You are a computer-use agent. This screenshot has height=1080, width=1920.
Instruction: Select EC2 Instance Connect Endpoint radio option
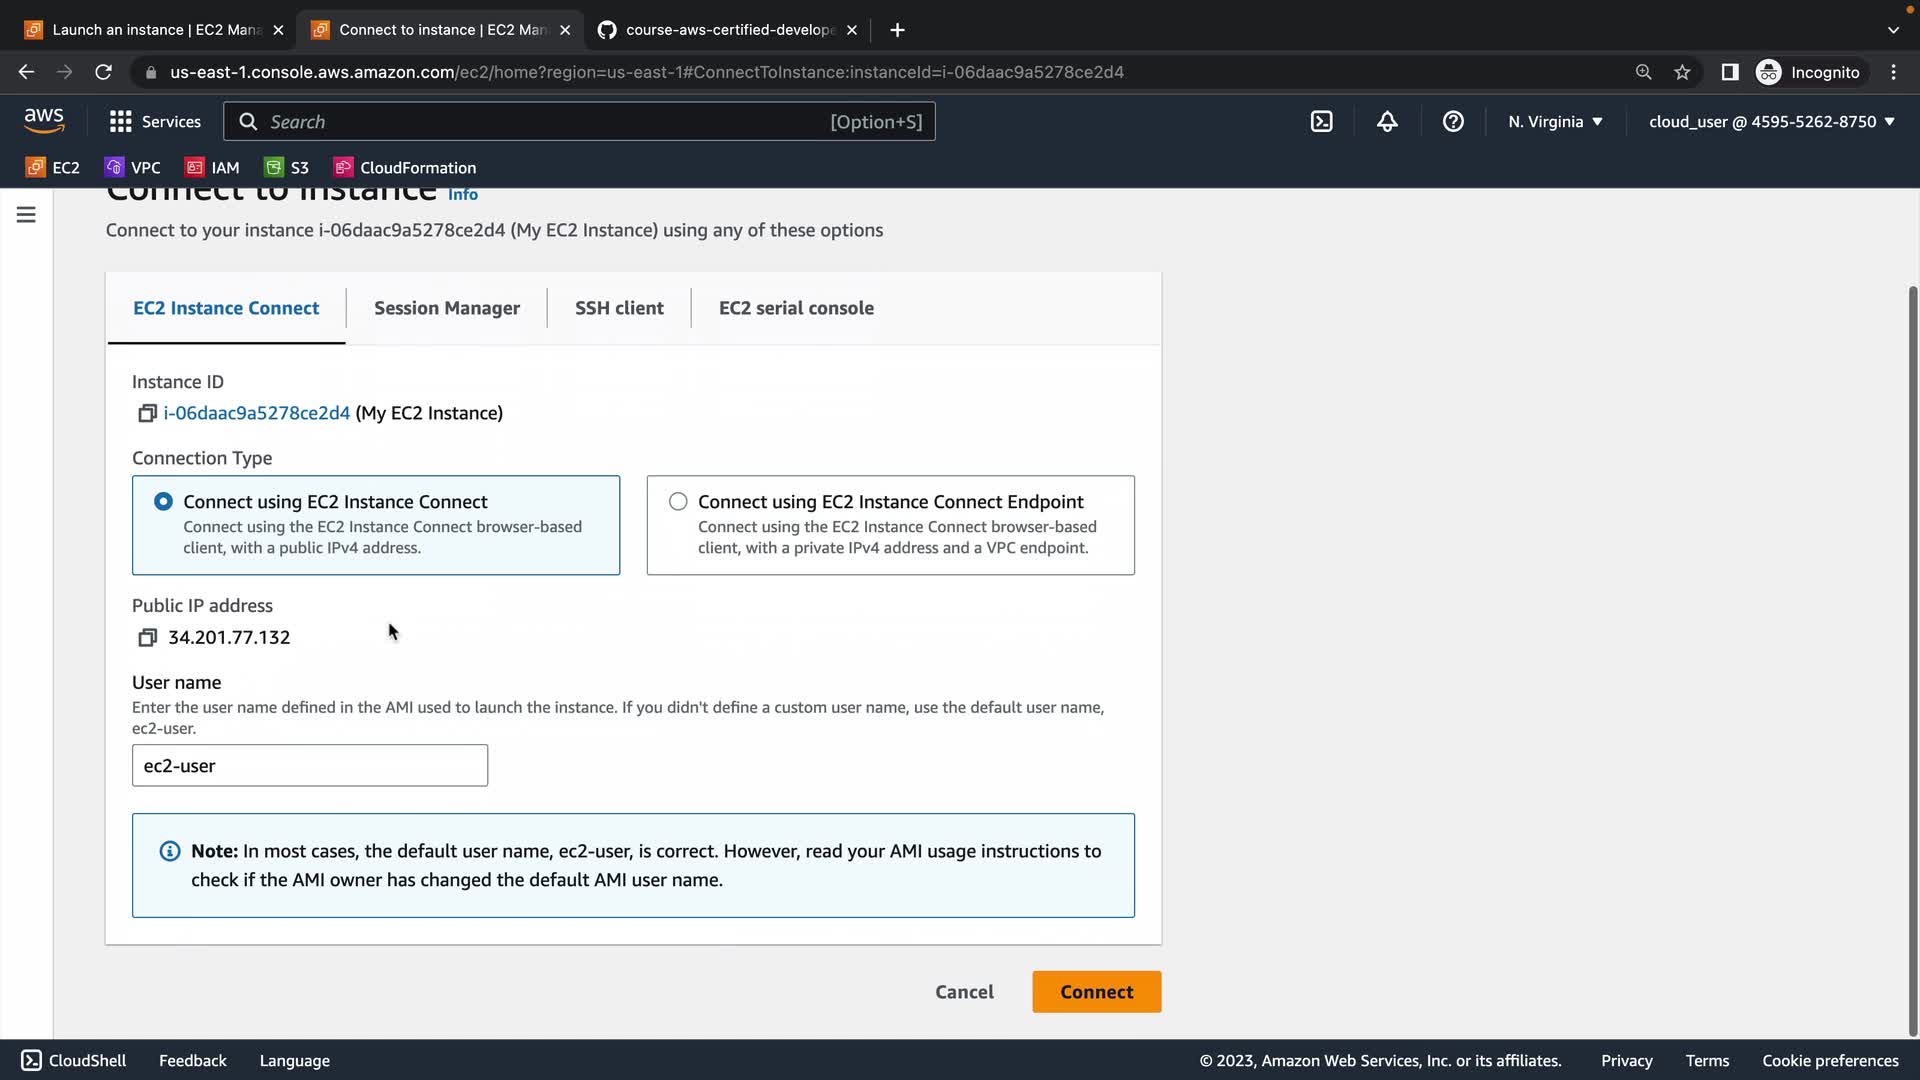(678, 502)
